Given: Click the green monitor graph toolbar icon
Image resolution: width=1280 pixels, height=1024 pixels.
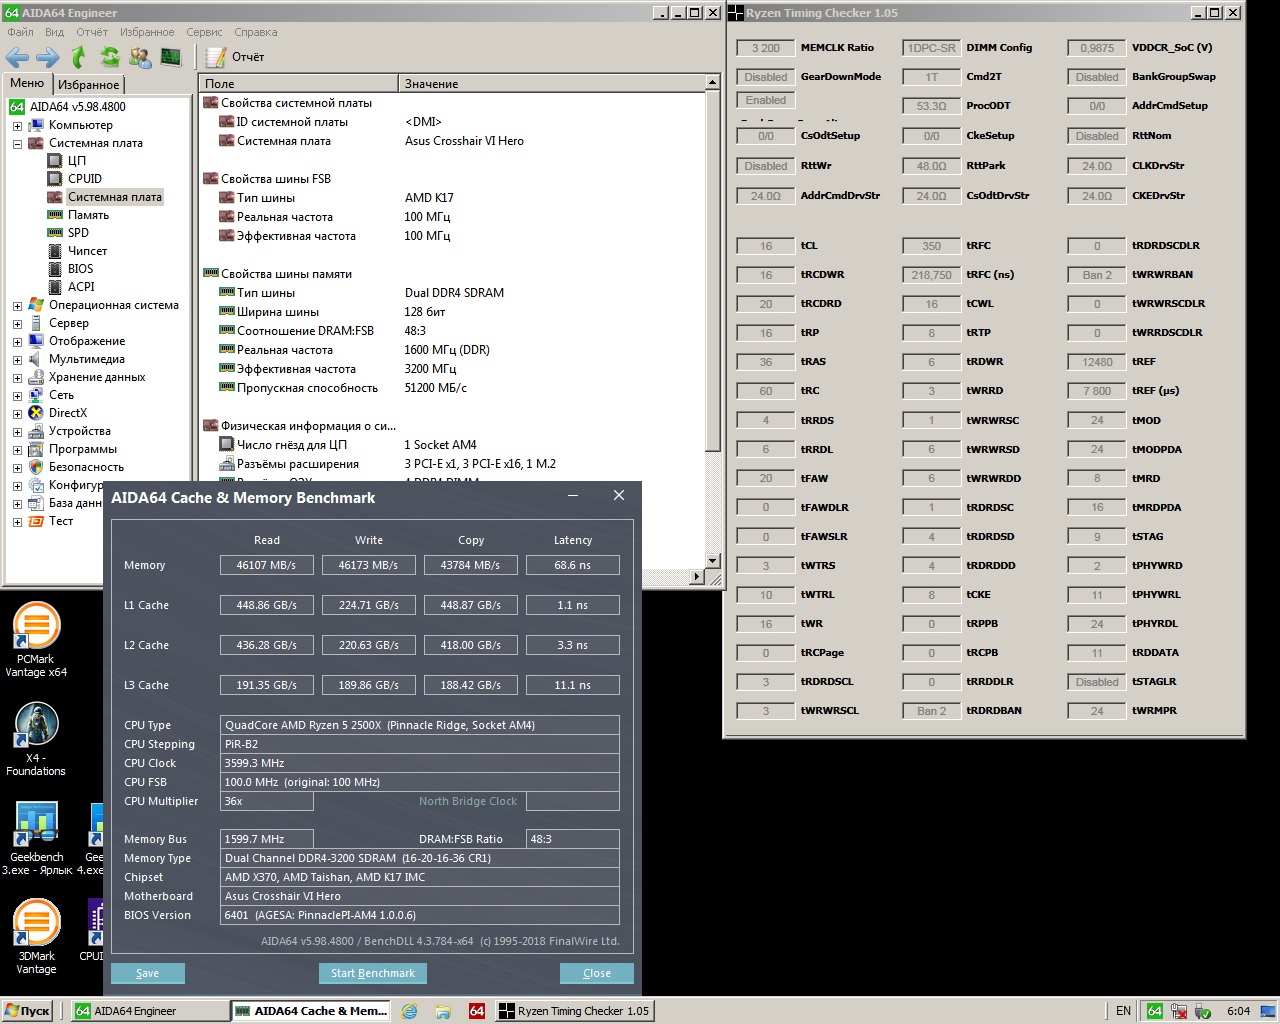Looking at the screenshot, I should click(x=171, y=57).
